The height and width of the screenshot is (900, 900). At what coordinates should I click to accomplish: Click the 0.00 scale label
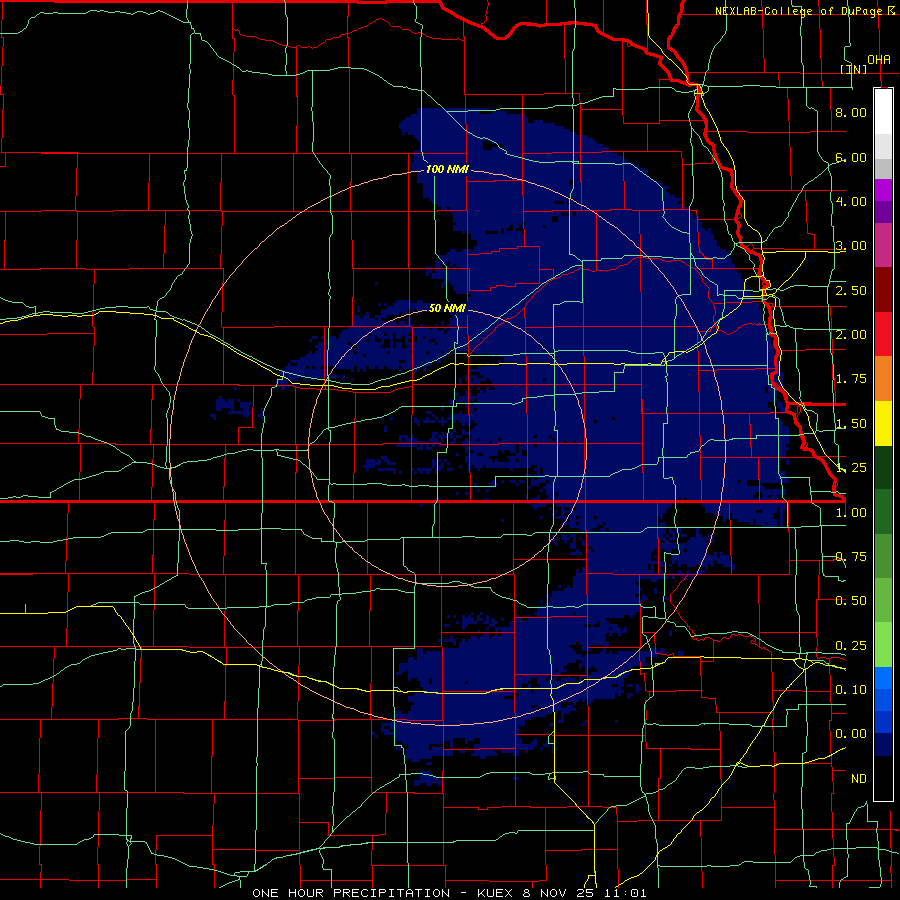click(x=851, y=734)
